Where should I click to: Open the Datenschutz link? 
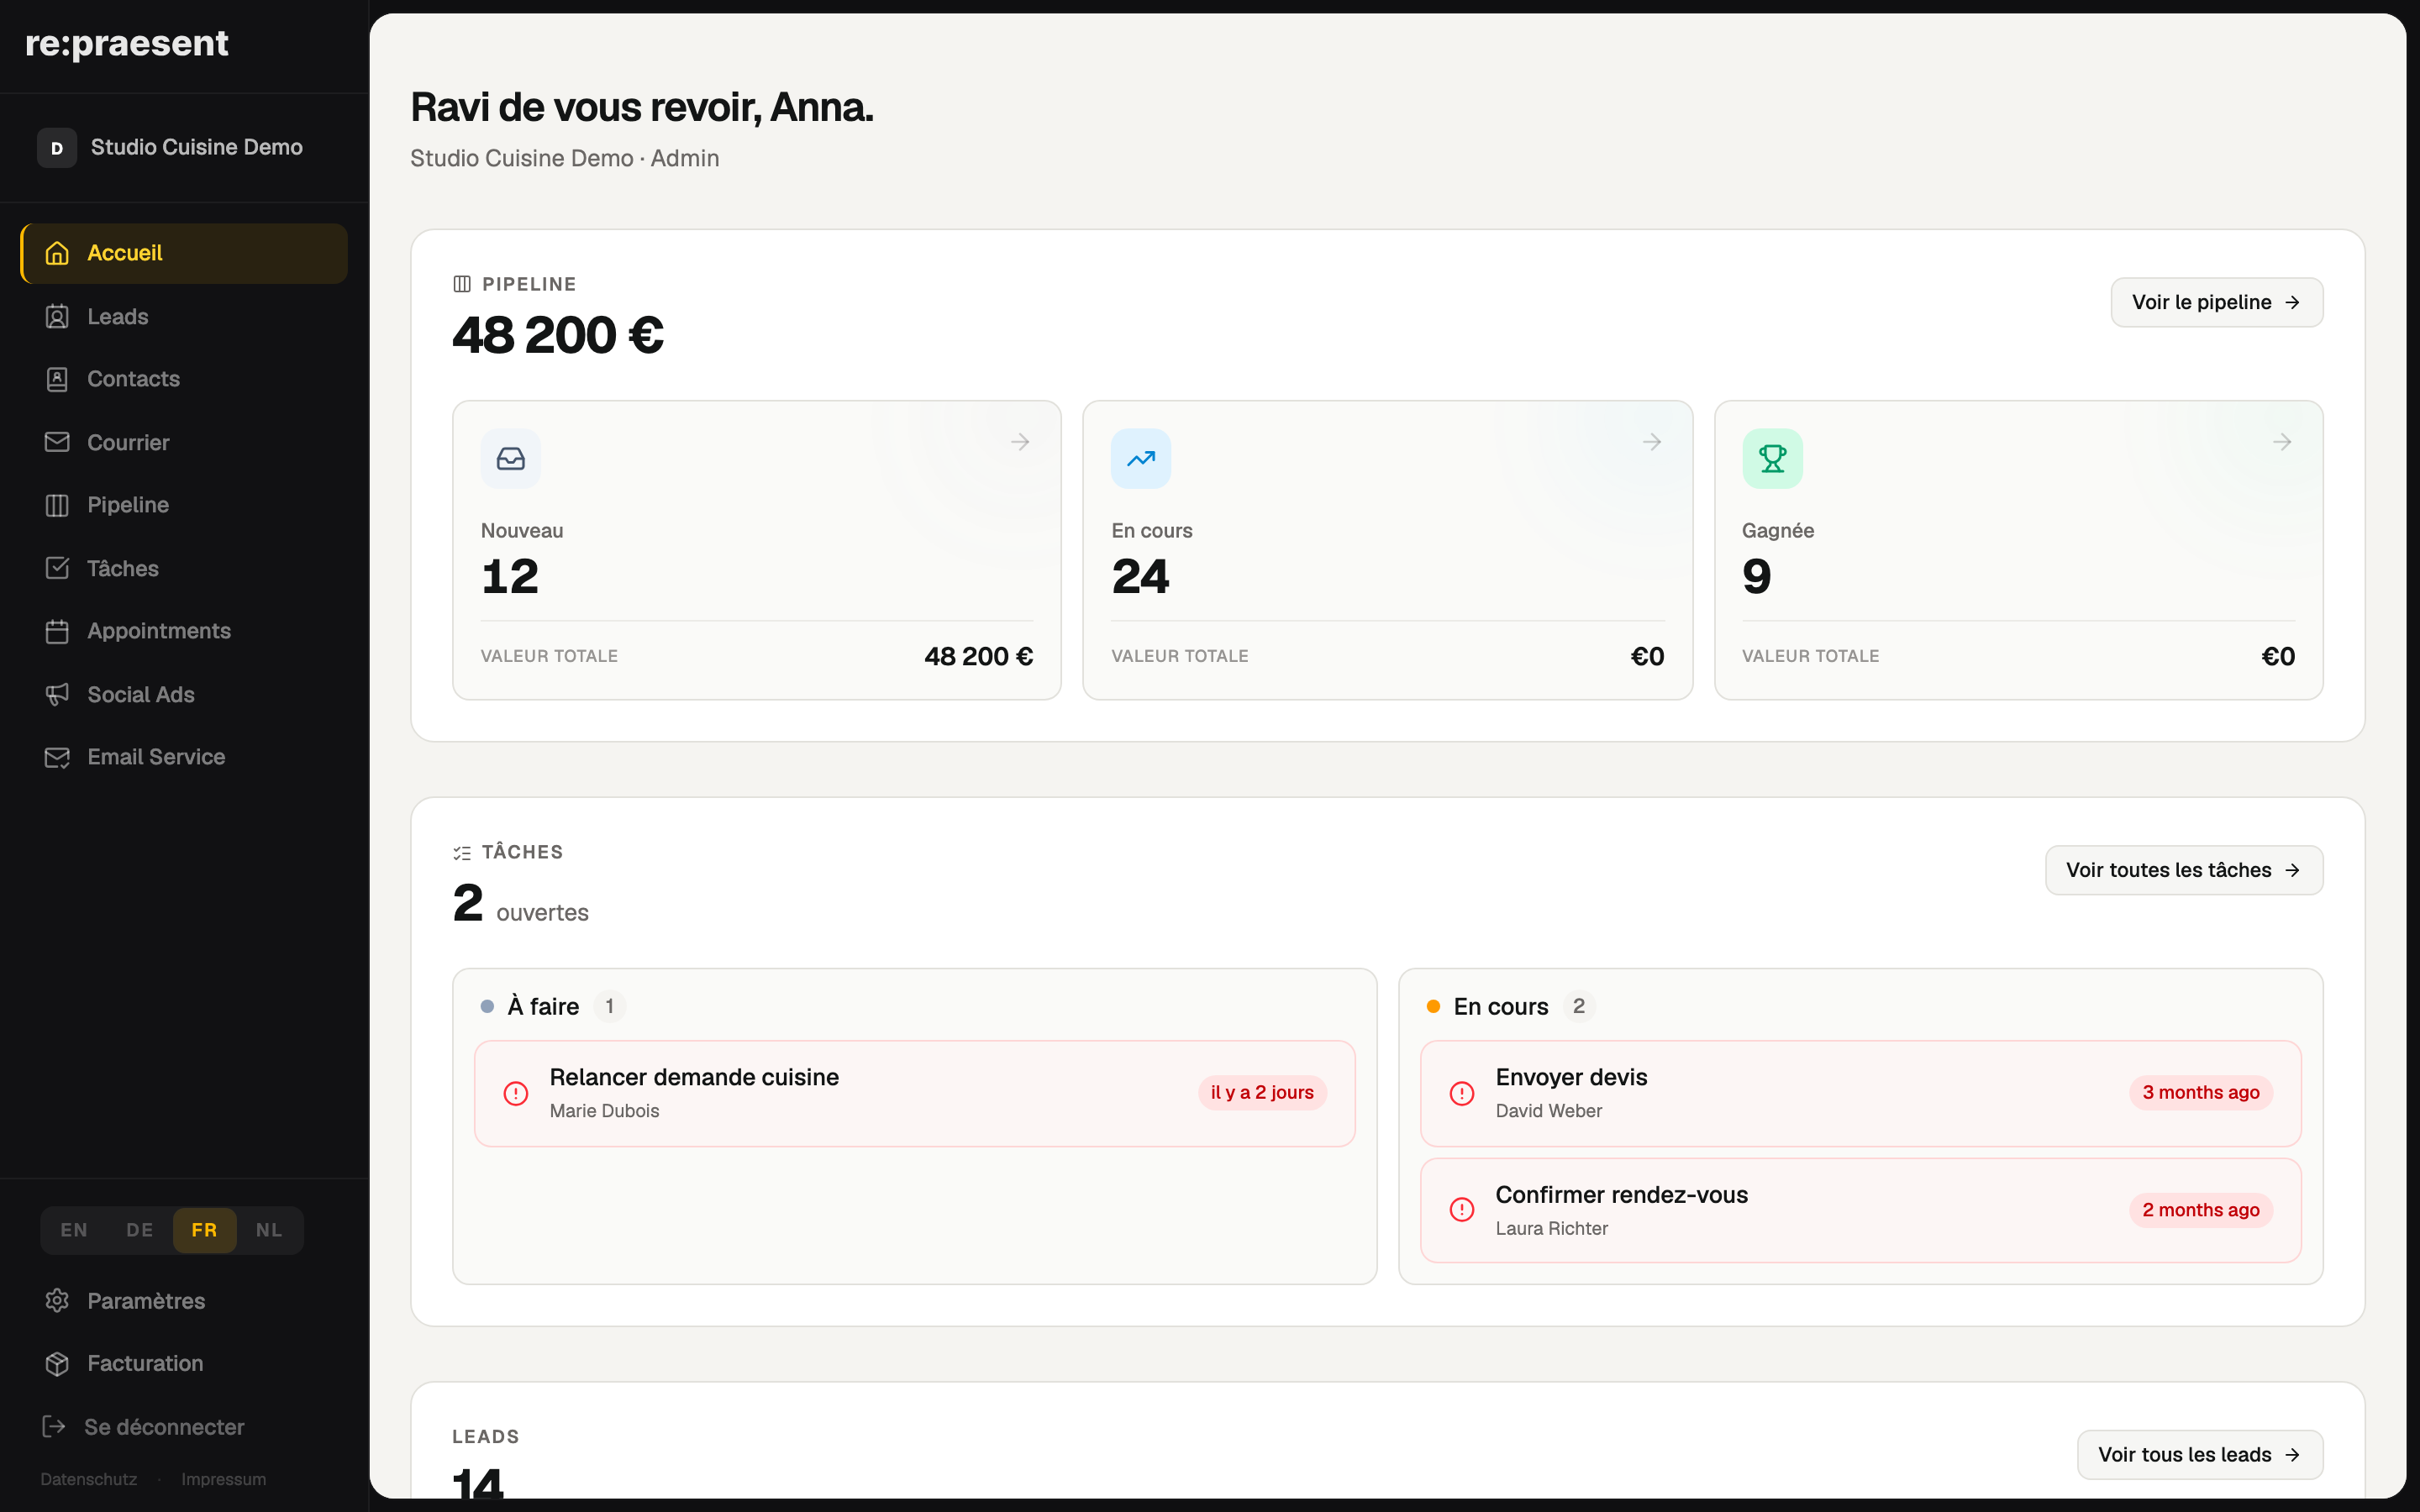point(89,1479)
